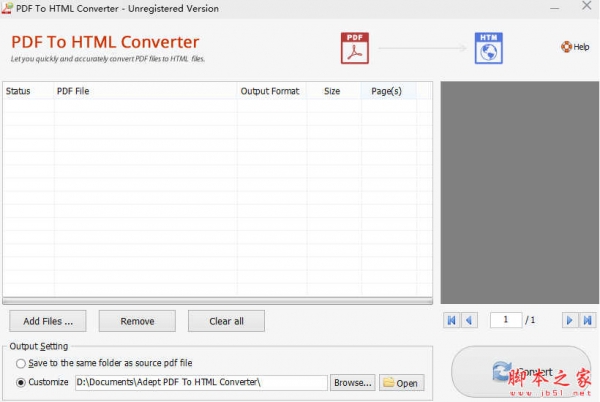Click the blue HTM file icon
600x402 pixels.
pyautogui.click(x=489, y=48)
